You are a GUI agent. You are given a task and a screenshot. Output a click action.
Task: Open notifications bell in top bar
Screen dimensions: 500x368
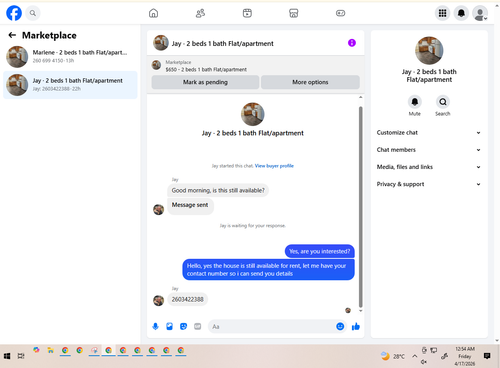tap(461, 13)
